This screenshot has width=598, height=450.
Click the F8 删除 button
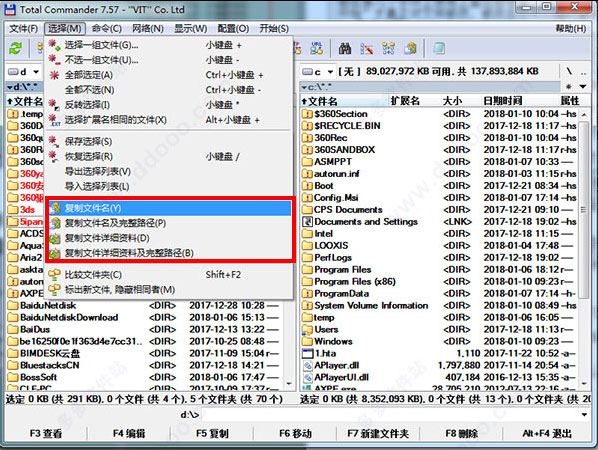tap(461, 434)
